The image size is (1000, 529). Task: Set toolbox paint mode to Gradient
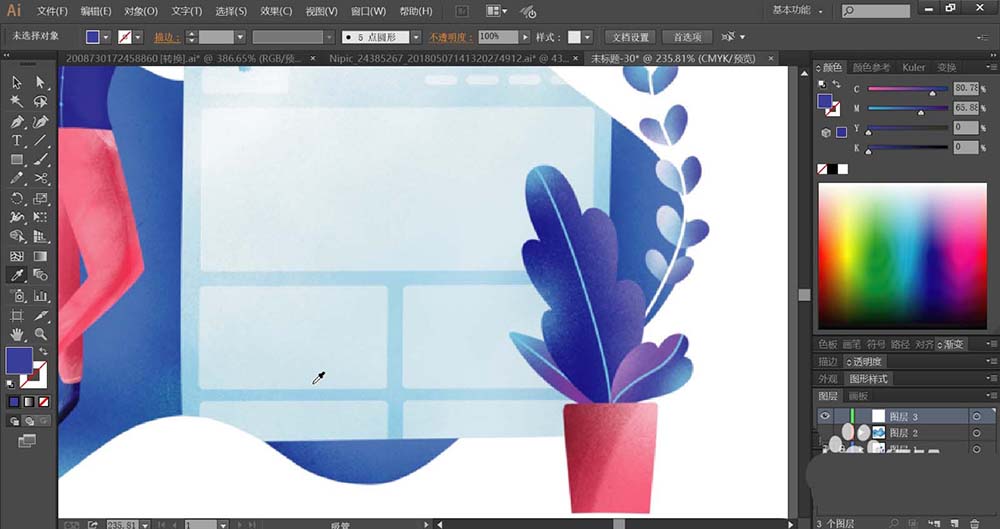tap(29, 402)
